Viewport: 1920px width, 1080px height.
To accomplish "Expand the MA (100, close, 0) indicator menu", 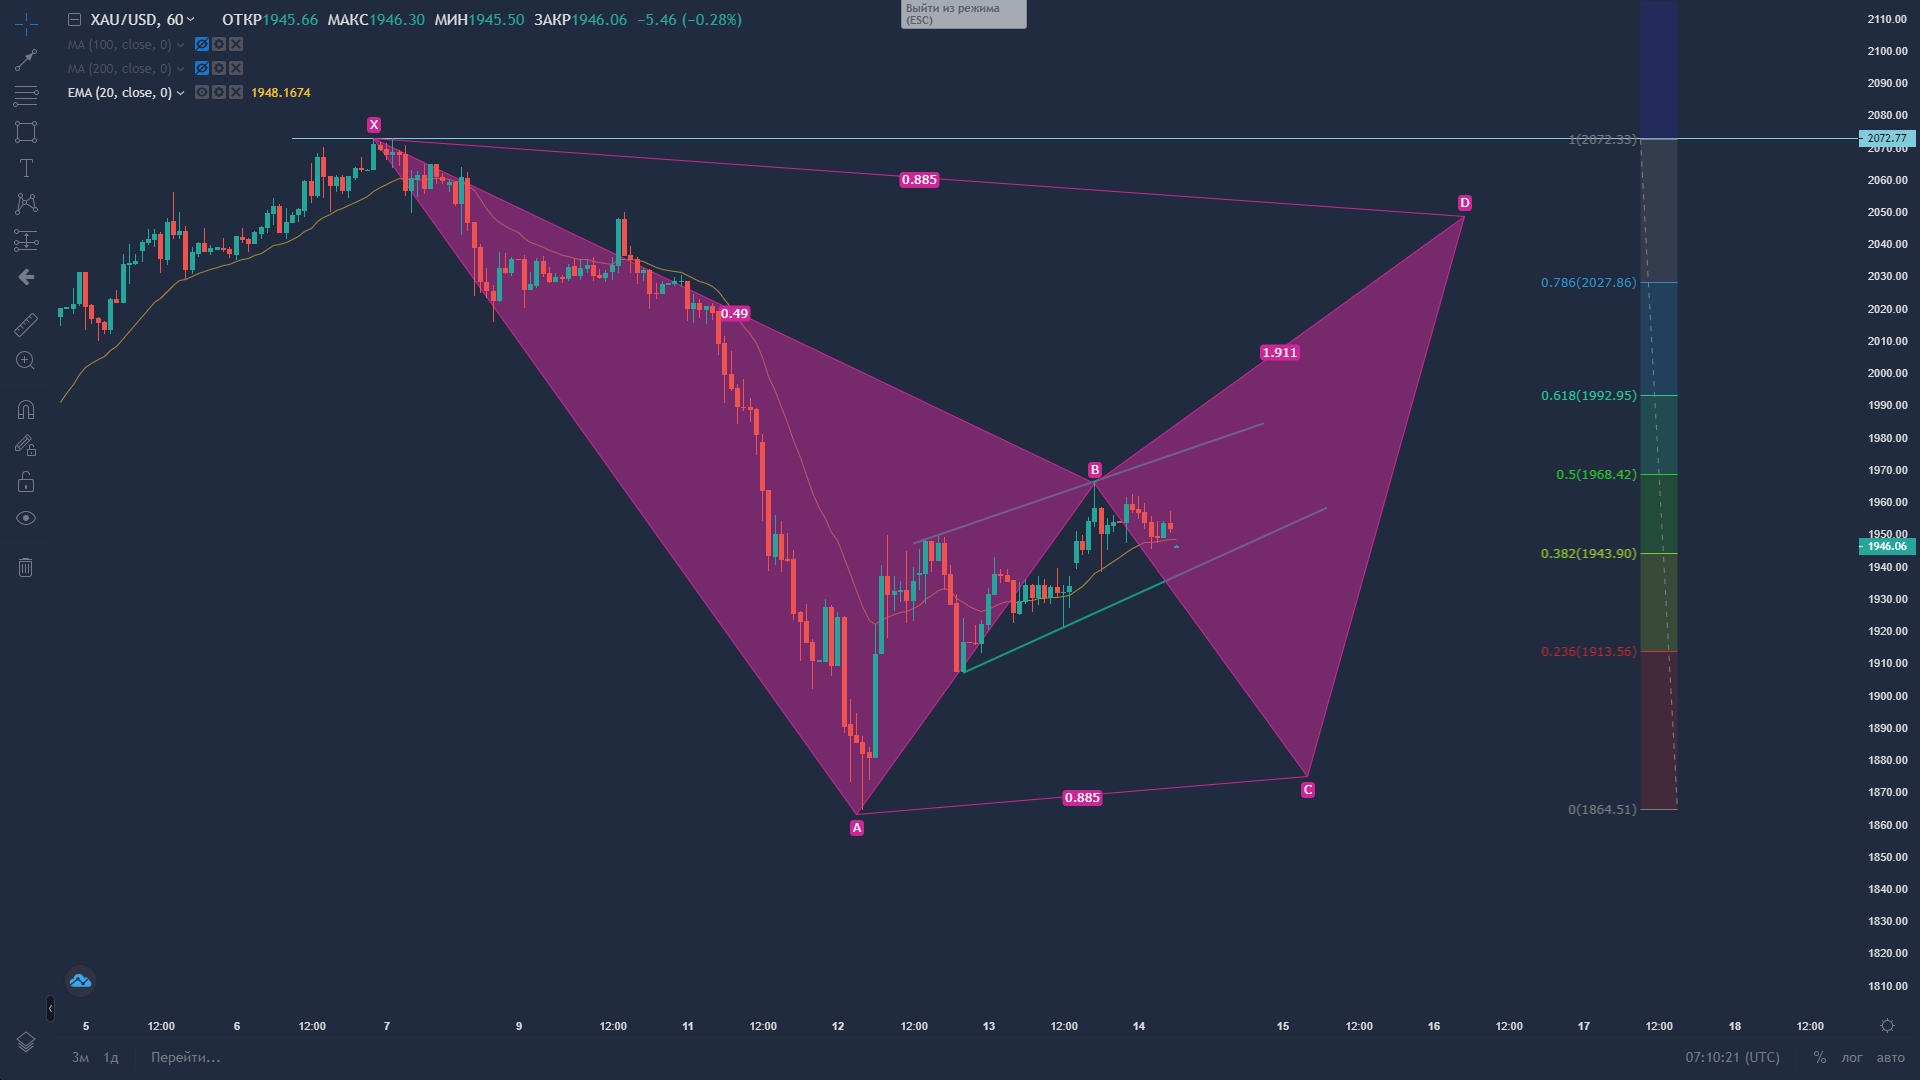I will (181, 45).
